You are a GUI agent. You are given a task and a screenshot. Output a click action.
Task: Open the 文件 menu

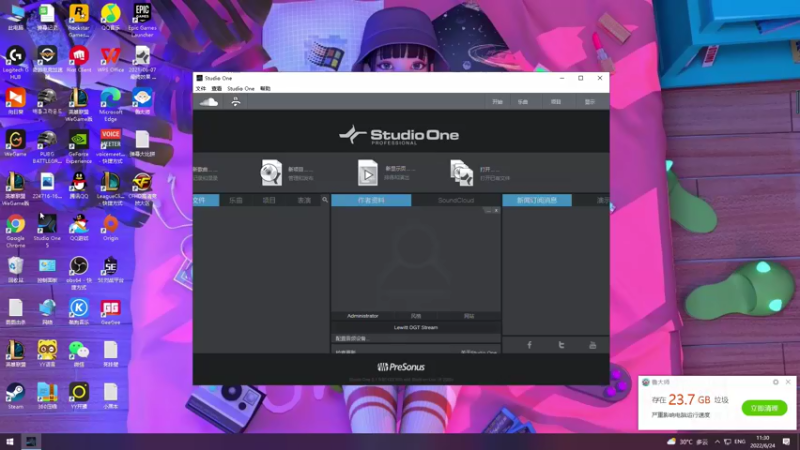pos(201,89)
